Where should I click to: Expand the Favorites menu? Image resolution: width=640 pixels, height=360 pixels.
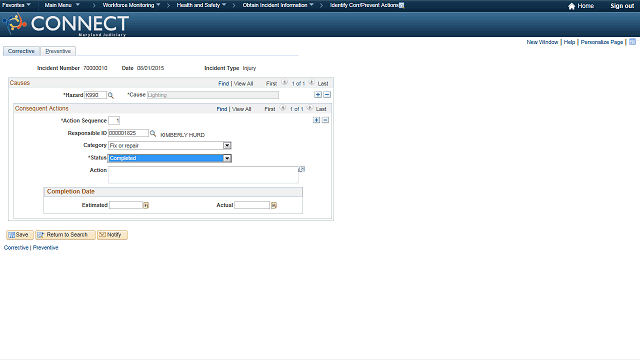pyautogui.click(x=16, y=5)
